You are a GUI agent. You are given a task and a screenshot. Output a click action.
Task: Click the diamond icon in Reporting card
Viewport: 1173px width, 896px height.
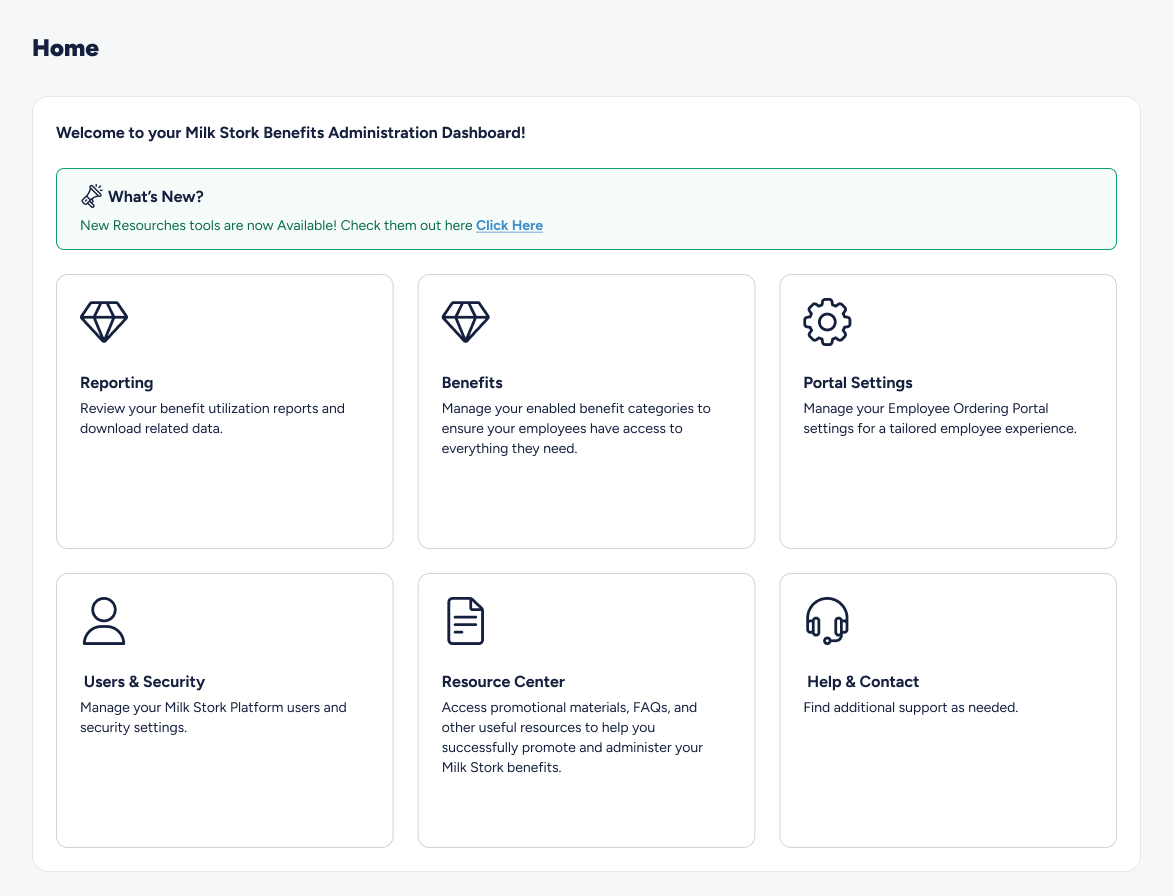click(104, 322)
